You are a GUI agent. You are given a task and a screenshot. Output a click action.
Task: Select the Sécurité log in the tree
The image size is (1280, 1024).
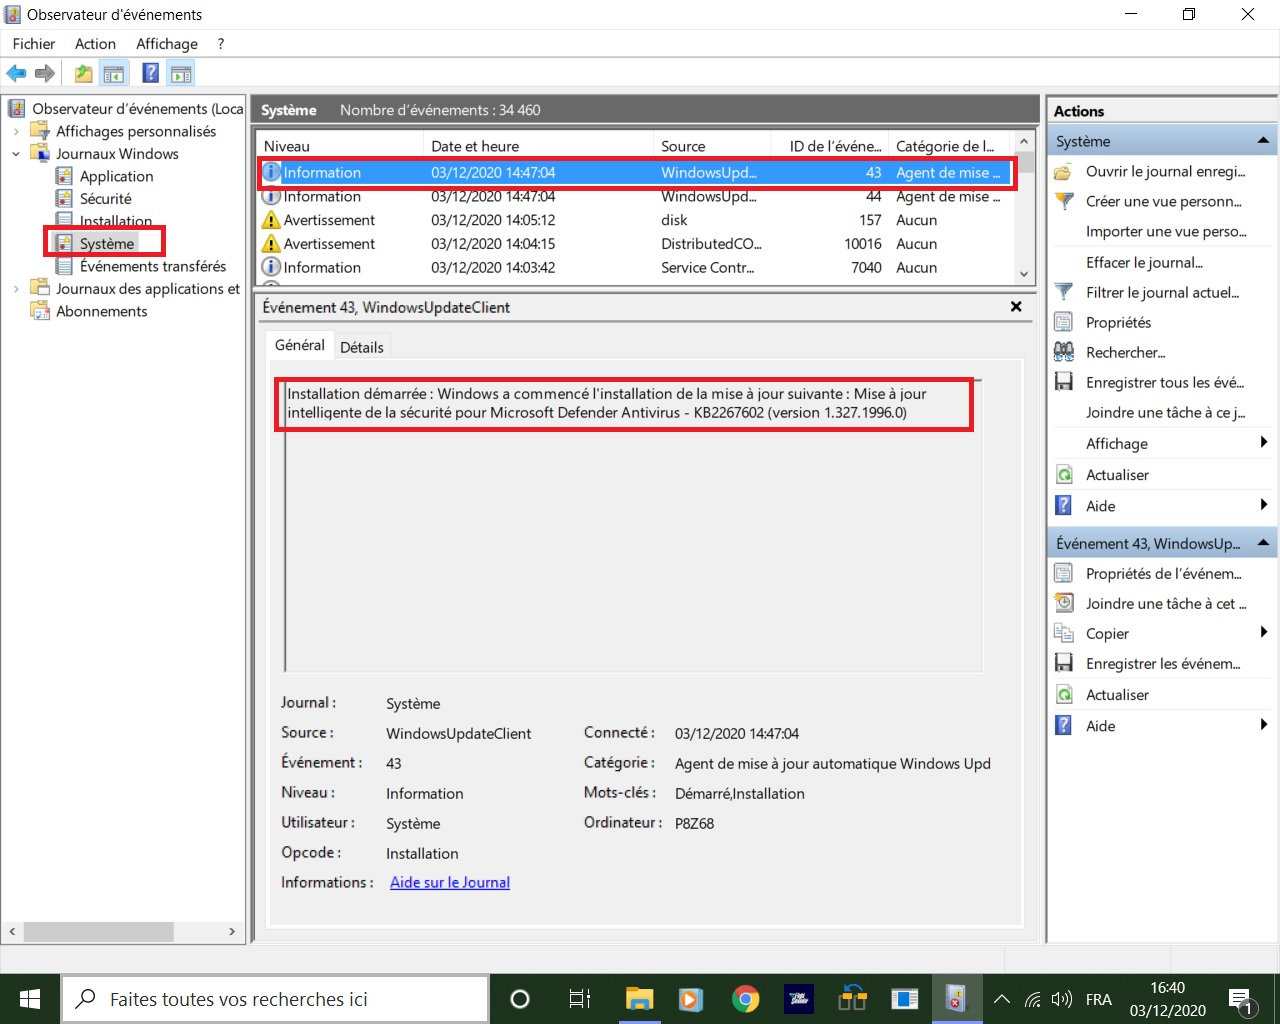coord(105,199)
